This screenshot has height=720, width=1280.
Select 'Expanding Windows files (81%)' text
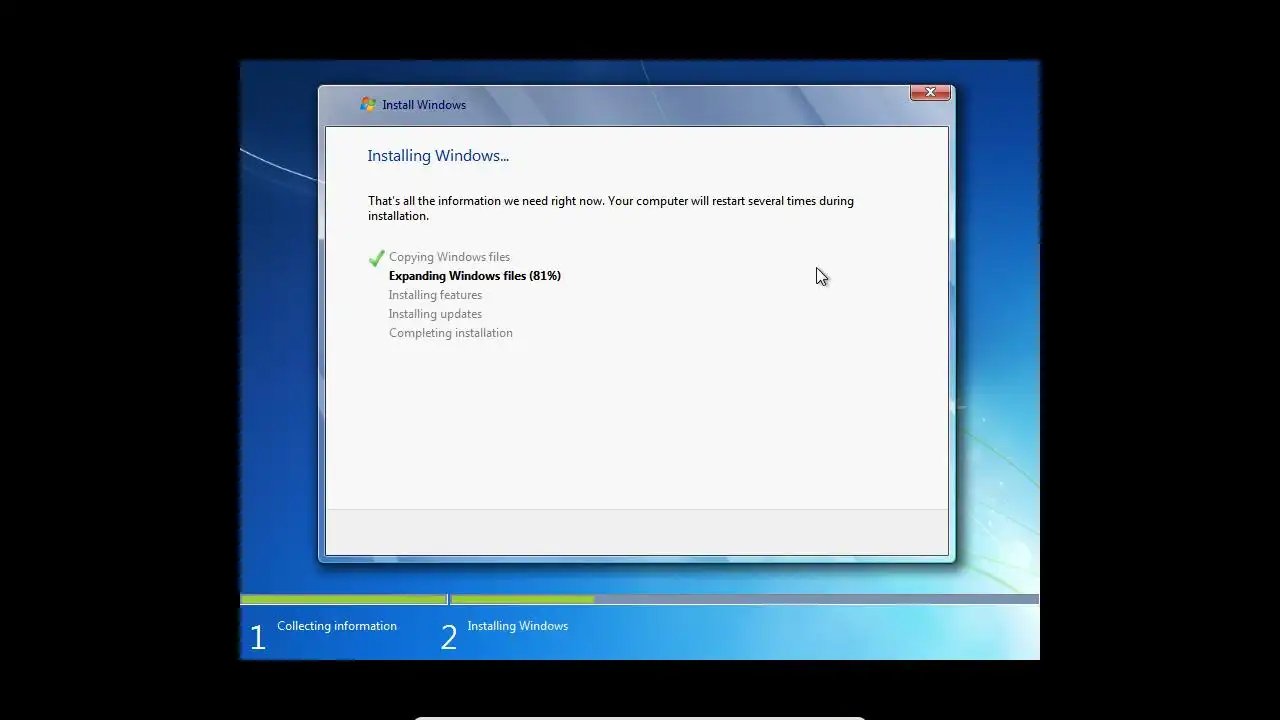pos(475,276)
